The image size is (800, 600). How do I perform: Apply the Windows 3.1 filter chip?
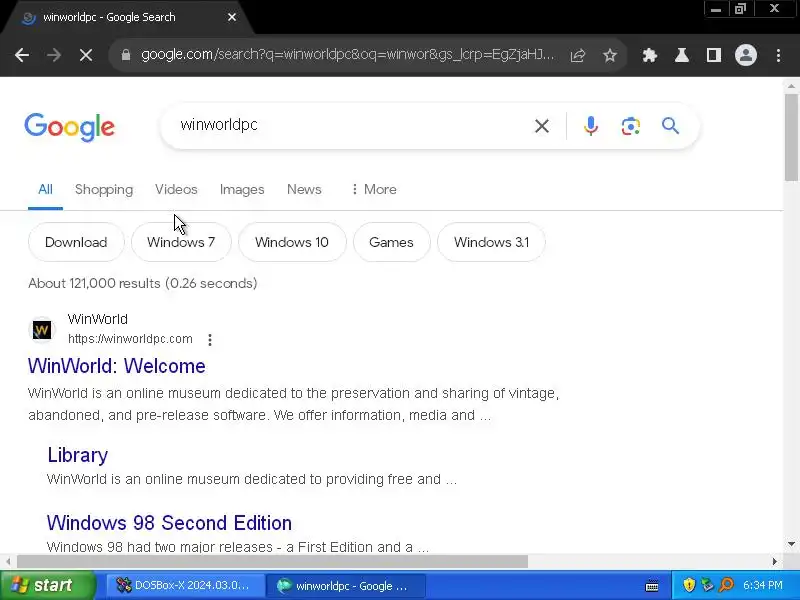[x=491, y=242]
